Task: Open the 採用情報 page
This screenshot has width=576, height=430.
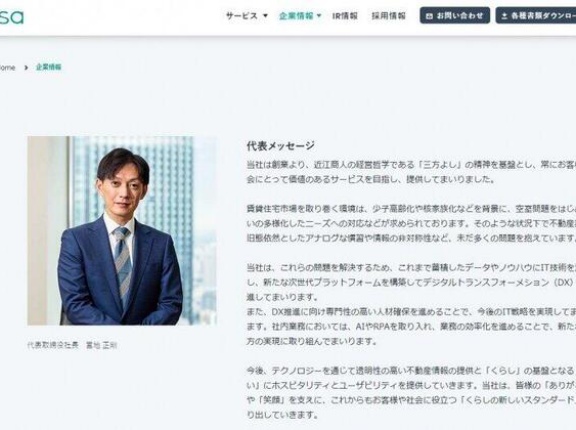Action: 389,16
